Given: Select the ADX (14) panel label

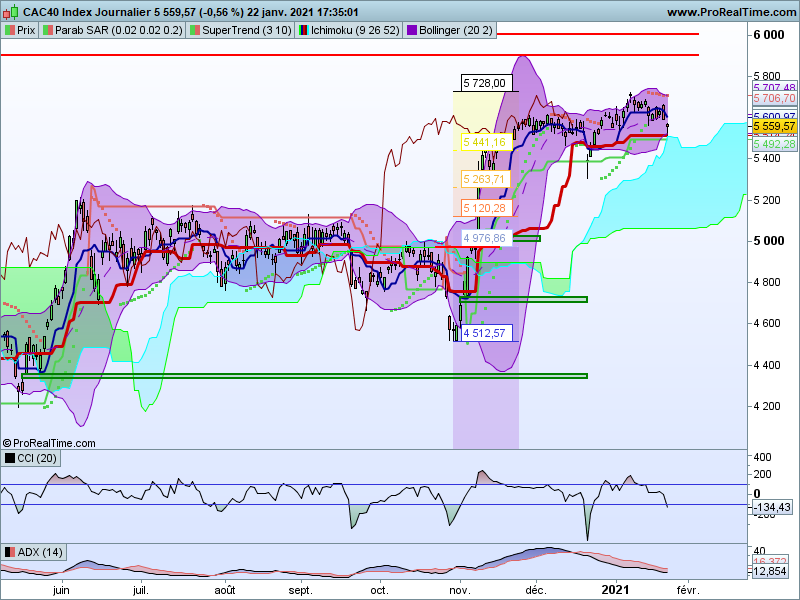Looking at the screenshot, I should click(34, 552).
